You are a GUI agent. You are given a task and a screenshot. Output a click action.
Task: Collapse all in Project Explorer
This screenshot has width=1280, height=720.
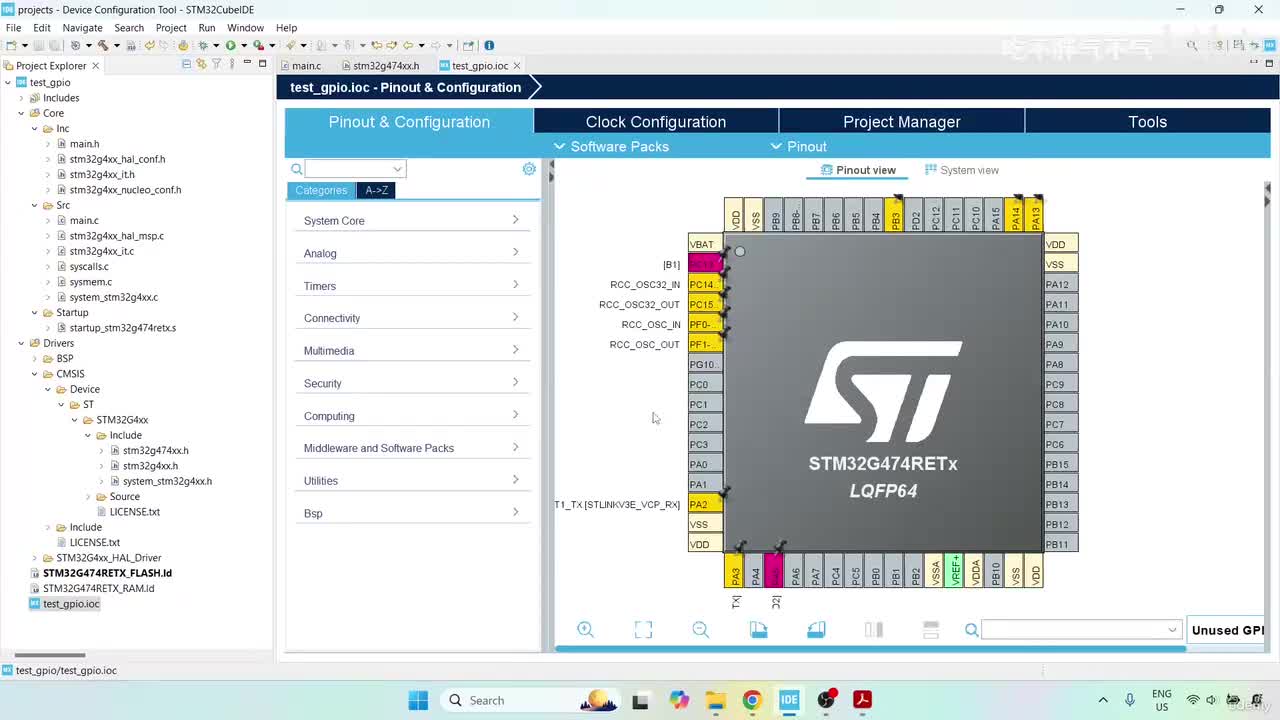186,64
